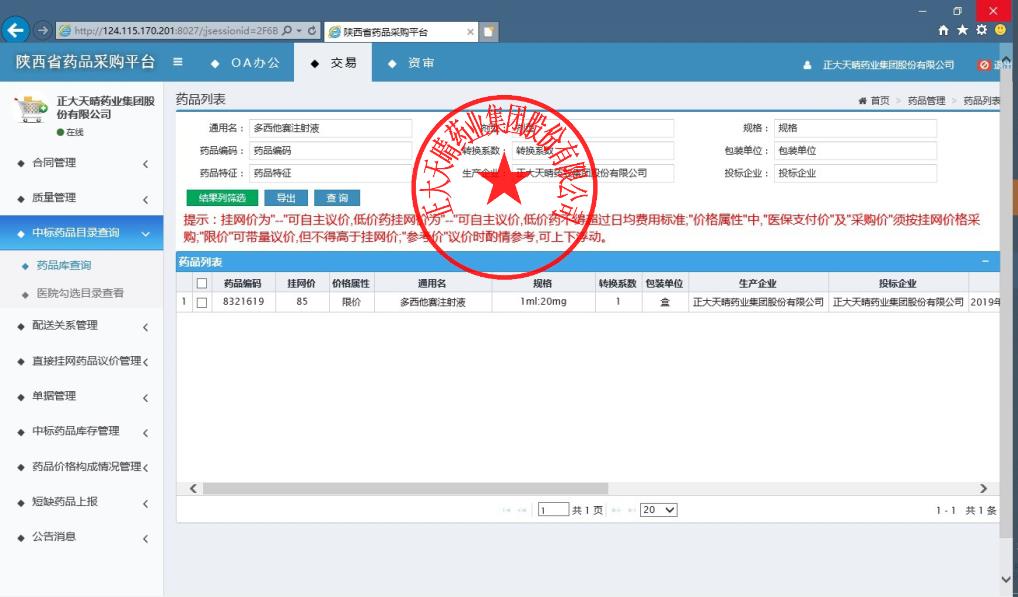Click horizontal scrollbar right arrow

click(983, 488)
